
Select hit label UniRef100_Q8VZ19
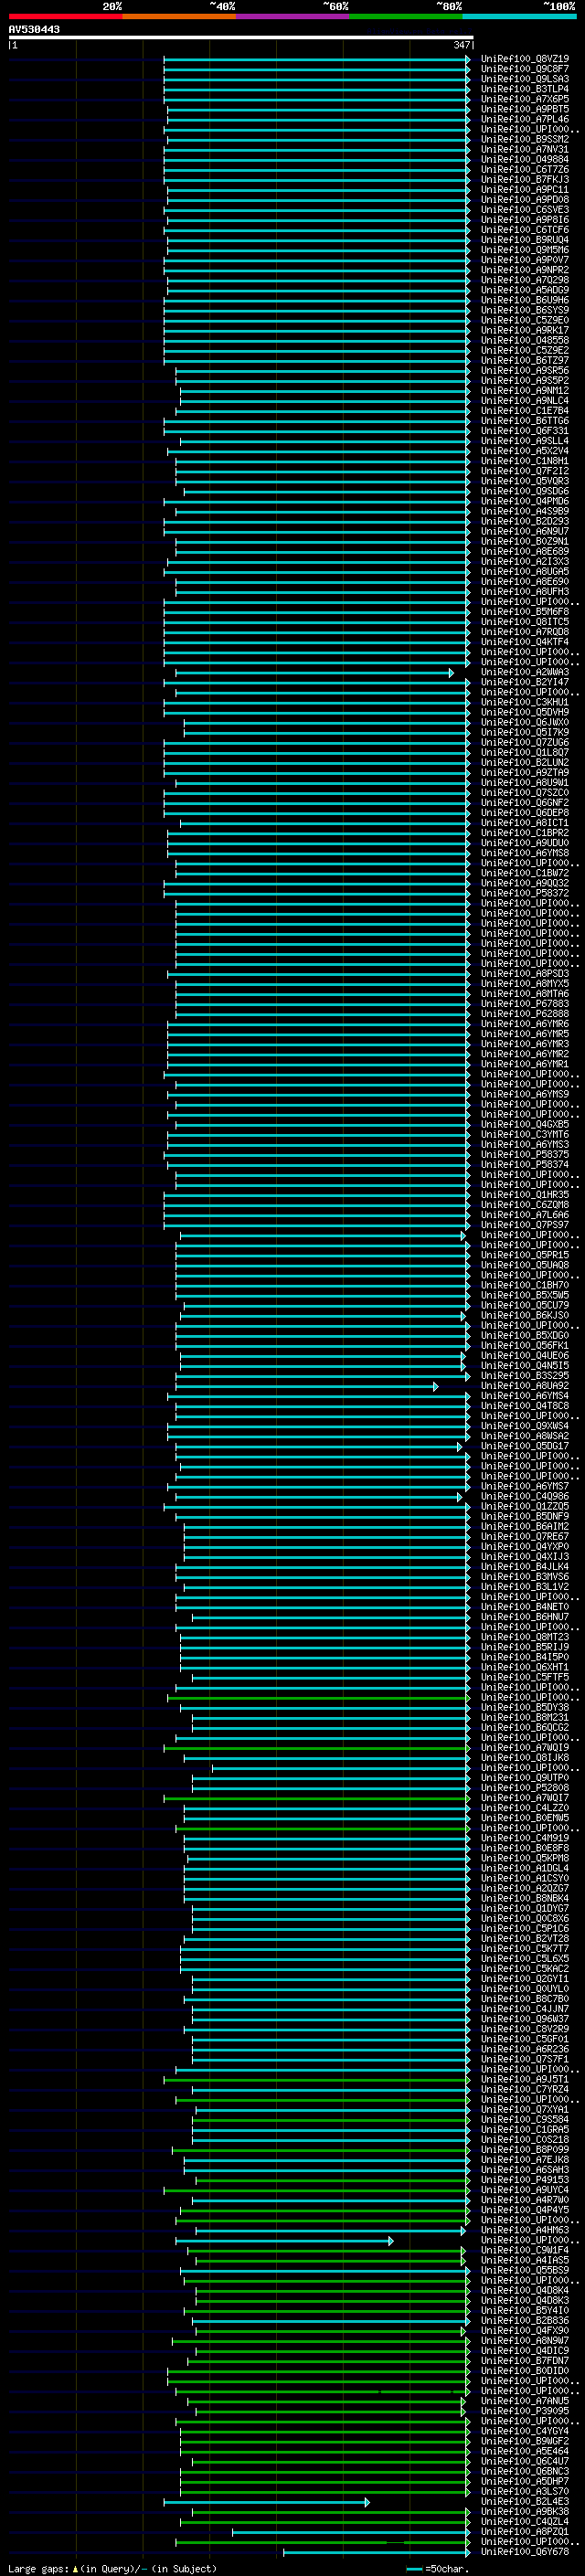525,59
